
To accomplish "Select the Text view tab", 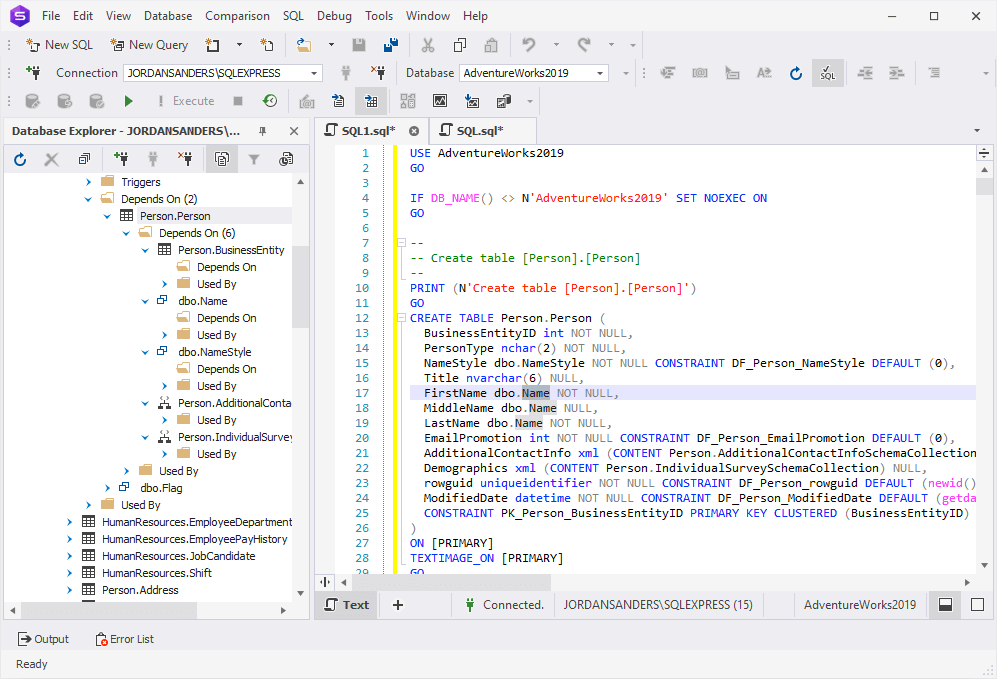I will point(347,605).
